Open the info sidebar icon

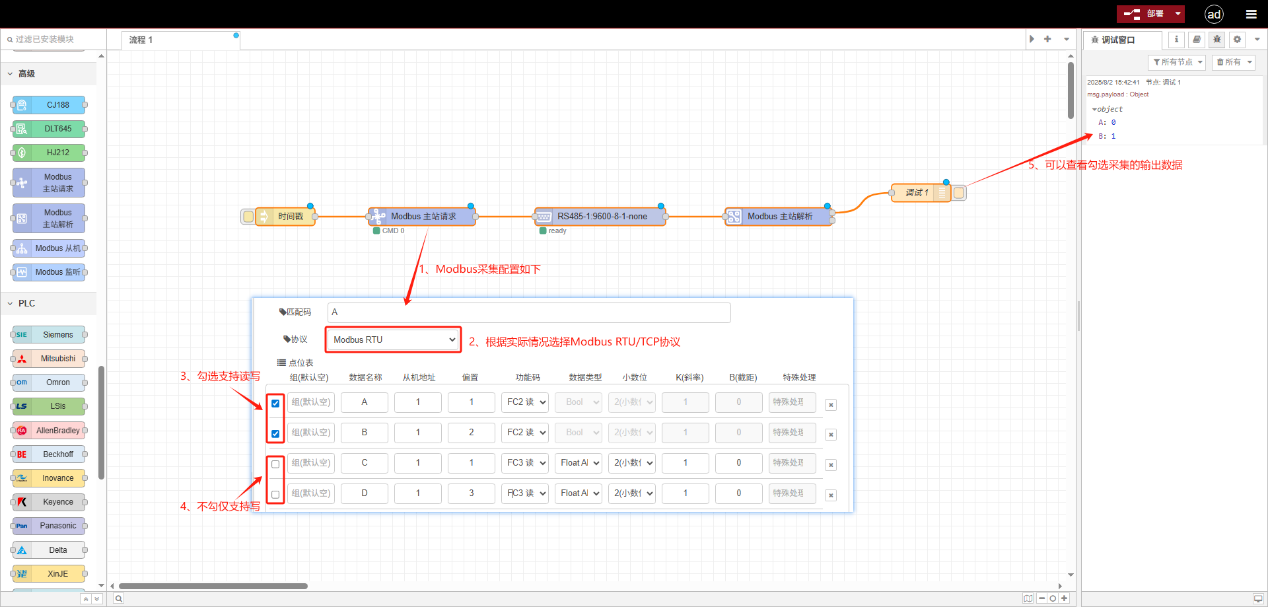coord(1176,40)
